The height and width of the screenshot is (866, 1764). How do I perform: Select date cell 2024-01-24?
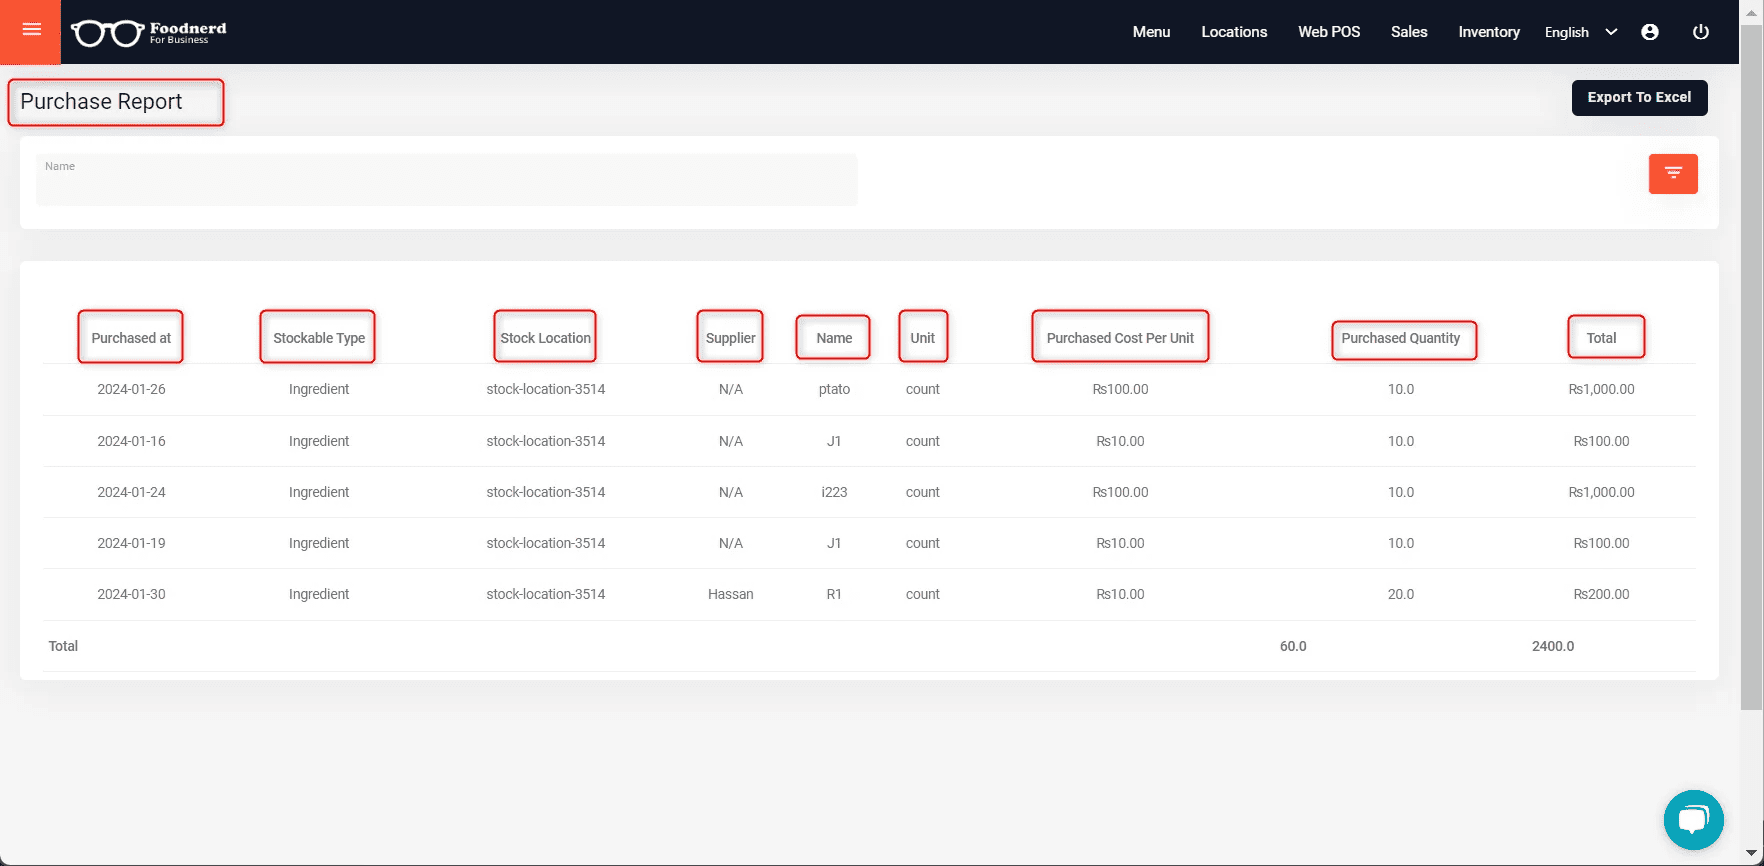131,492
